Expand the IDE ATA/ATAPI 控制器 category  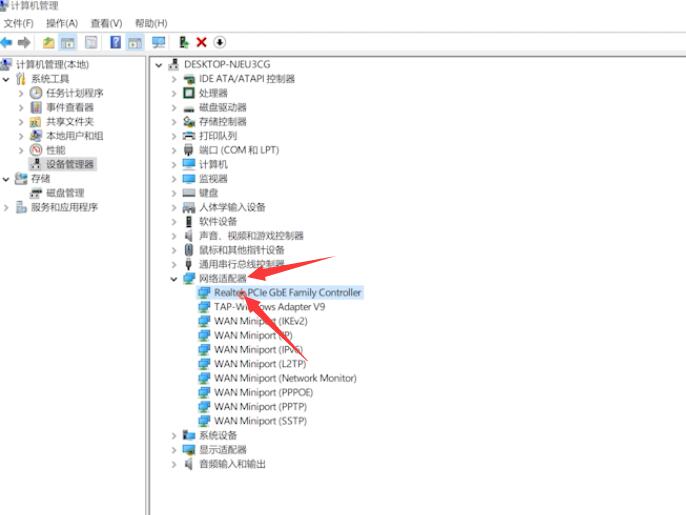pyautogui.click(x=174, y=79)
